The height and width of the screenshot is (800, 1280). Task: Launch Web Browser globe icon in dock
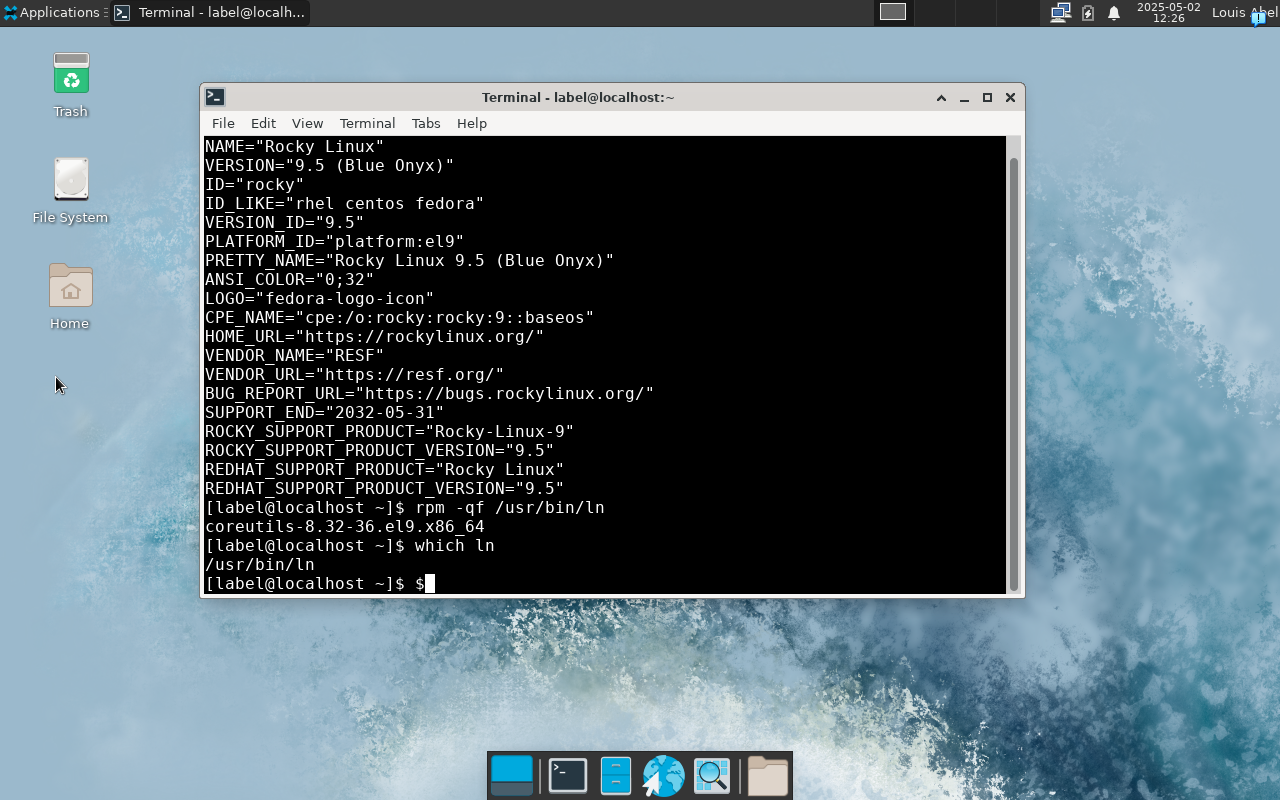663,776
